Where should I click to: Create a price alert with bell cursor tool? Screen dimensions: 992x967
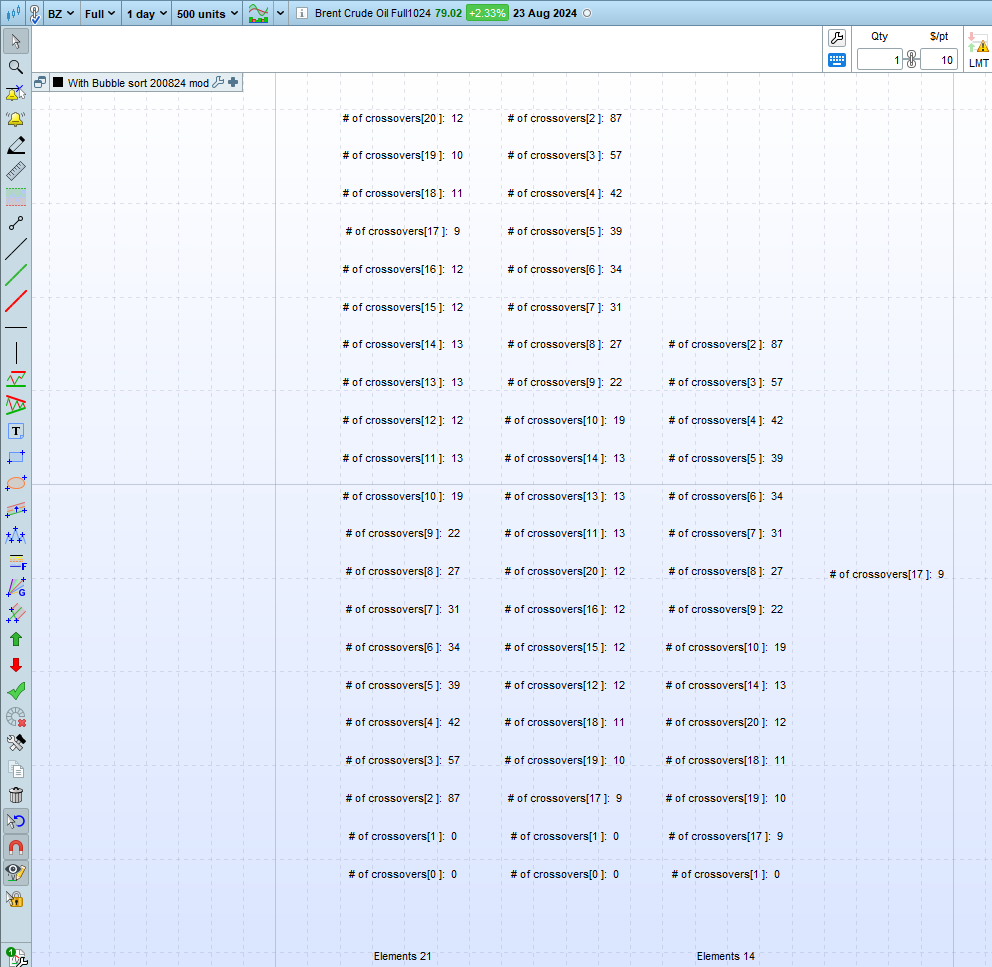tap(16, 93)
